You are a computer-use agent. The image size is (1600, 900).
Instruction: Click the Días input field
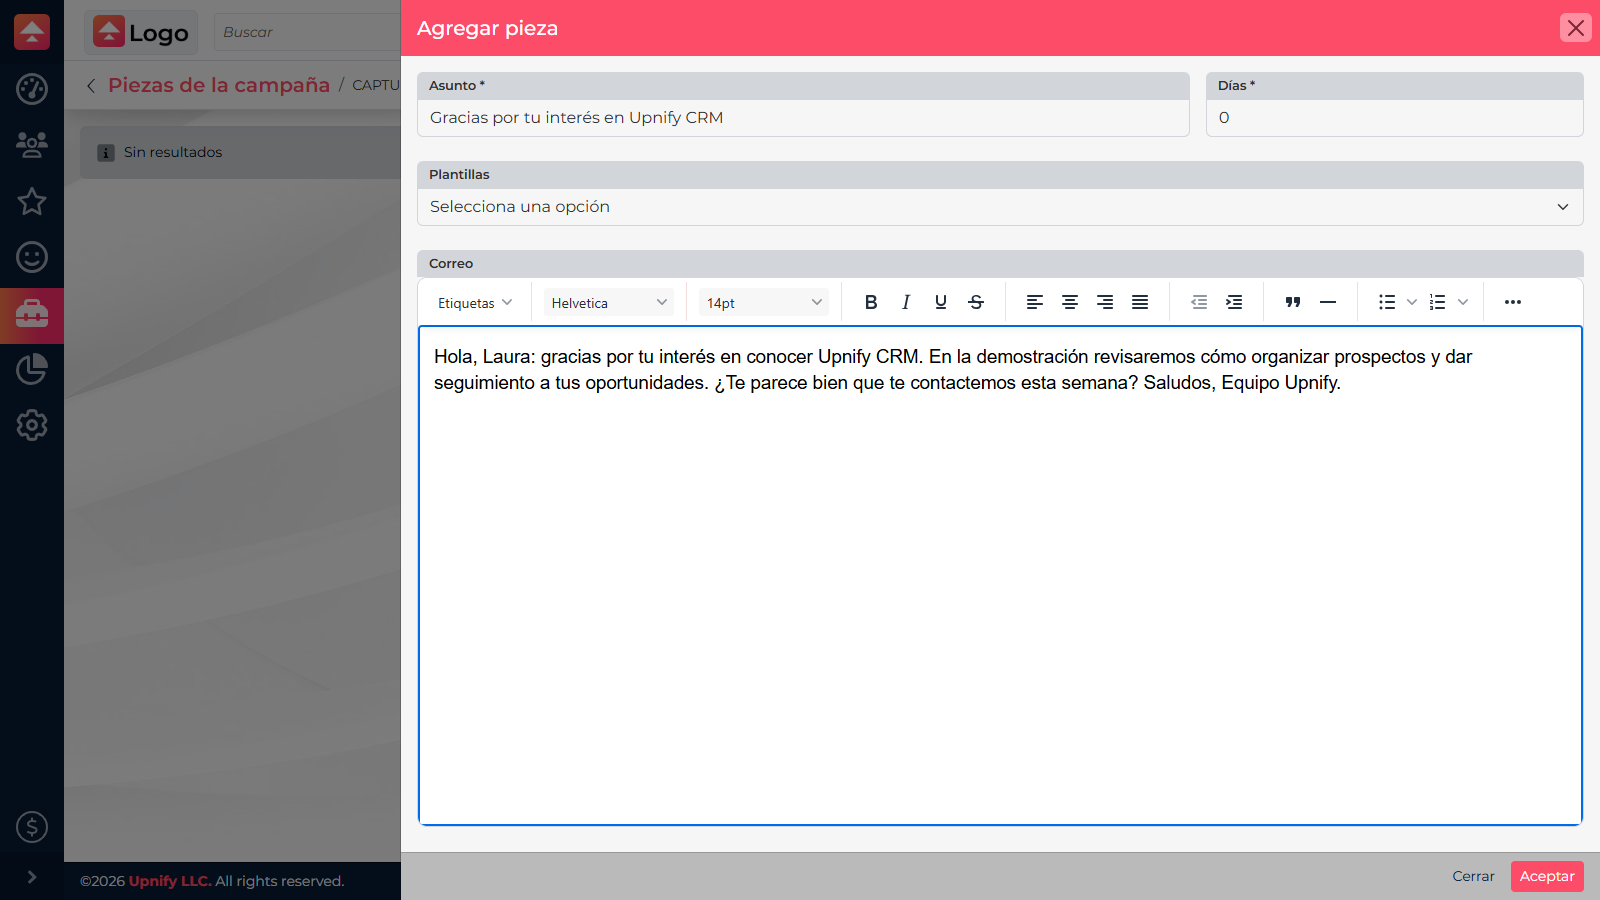tap(1395, 118)
